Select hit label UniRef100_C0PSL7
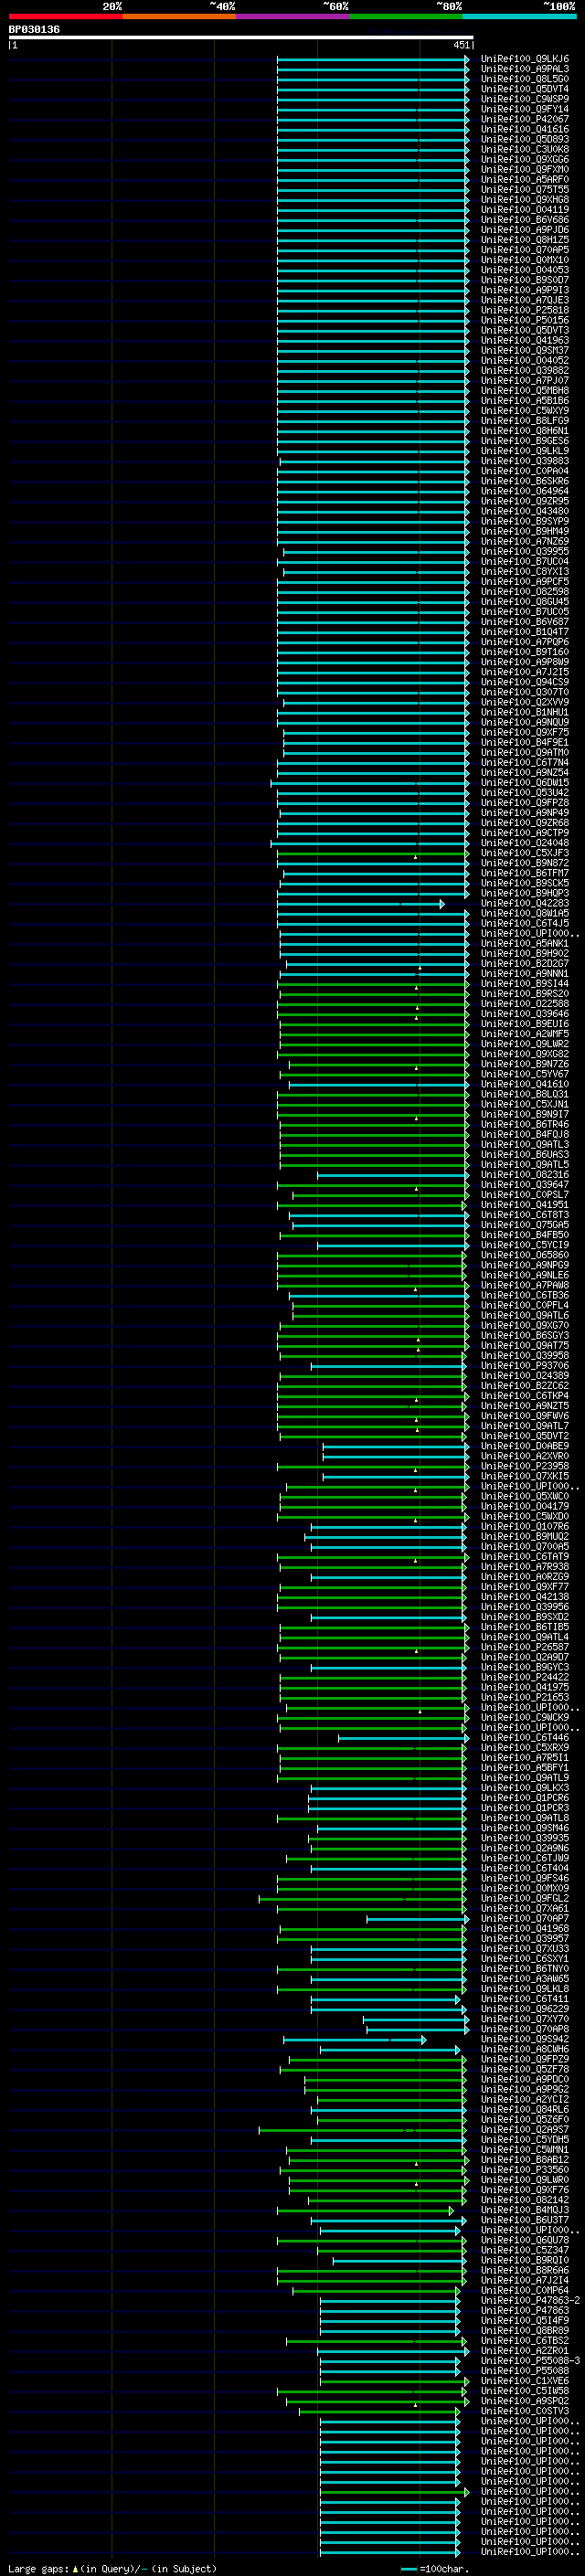The image size is (585, 2576). pyautogui.click(x=525, y=1195)
